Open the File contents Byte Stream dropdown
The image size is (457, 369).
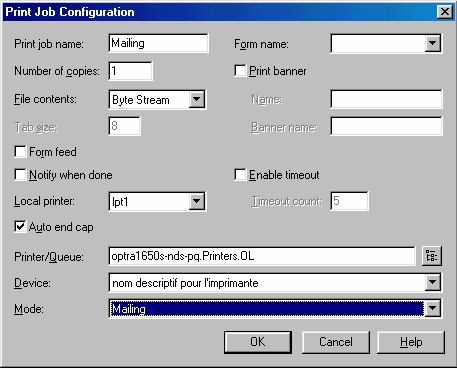197,99
